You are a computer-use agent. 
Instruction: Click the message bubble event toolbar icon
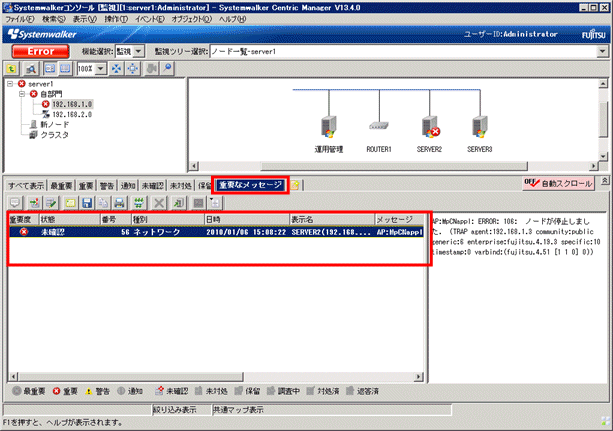click(x=15, y=203)
